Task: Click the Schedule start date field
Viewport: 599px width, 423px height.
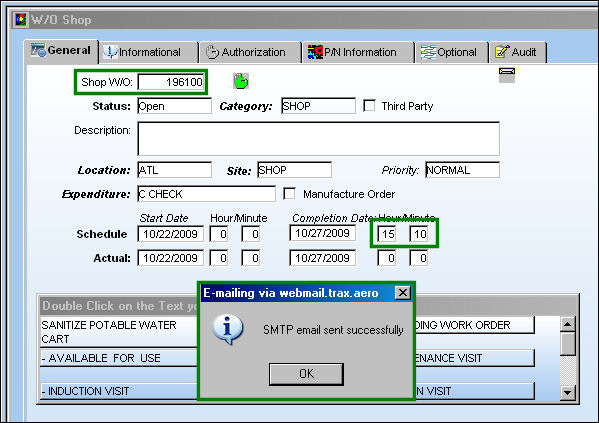Action: (170, 234)
